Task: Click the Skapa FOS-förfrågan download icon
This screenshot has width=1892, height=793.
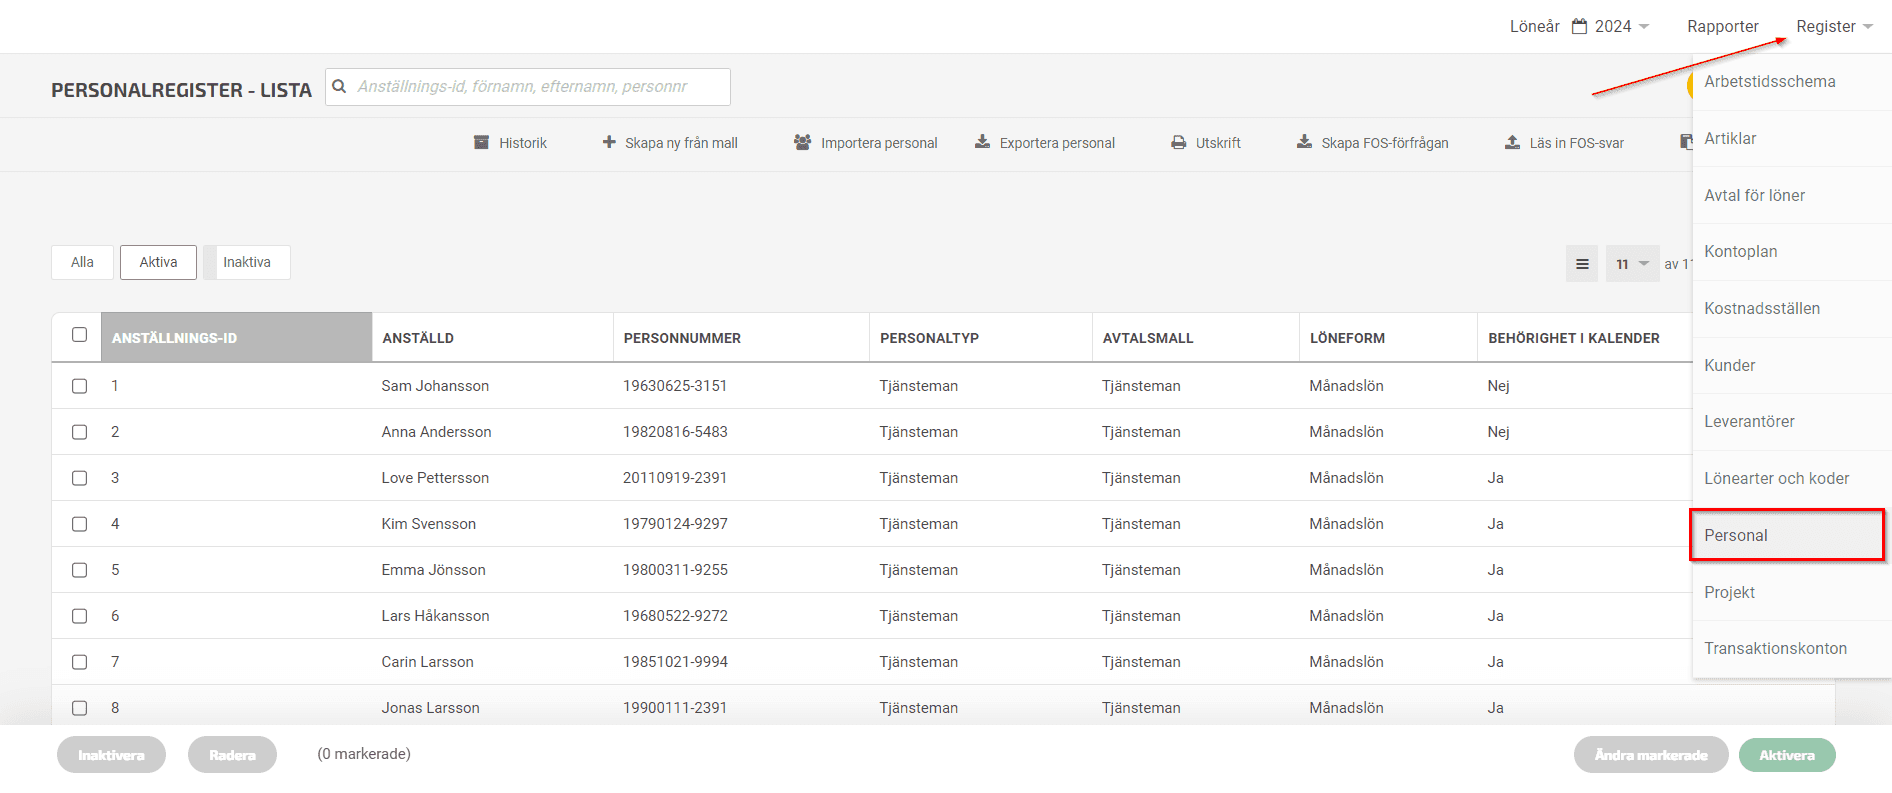Action: [x=1304, y=142]
